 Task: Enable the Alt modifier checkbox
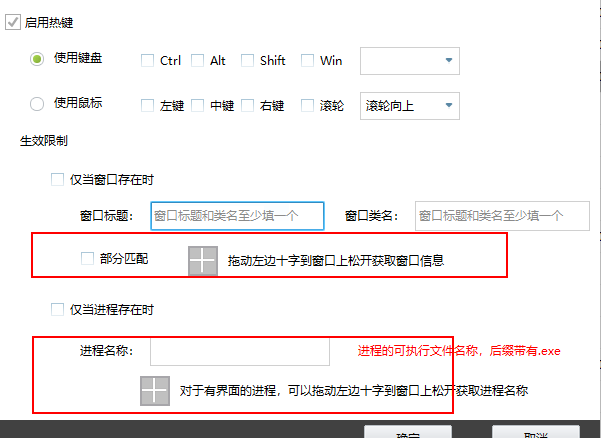[197, 61]
